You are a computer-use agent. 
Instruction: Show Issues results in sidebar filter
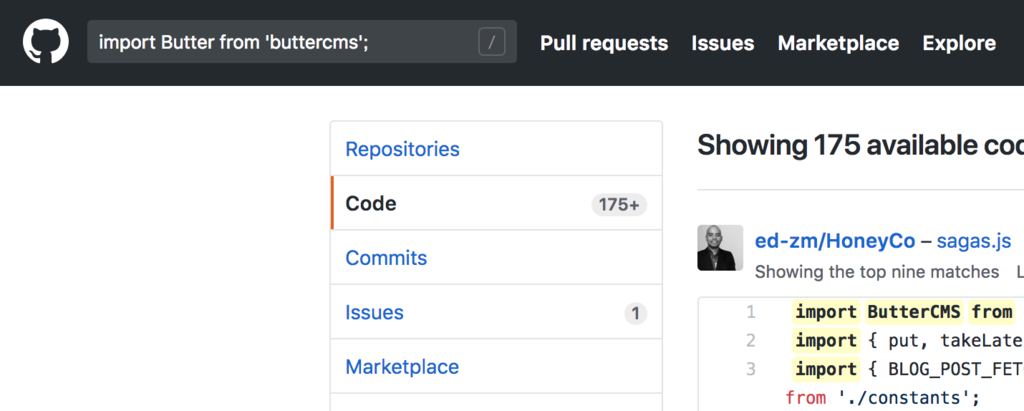pyautogui.click(x=497, y=312)
